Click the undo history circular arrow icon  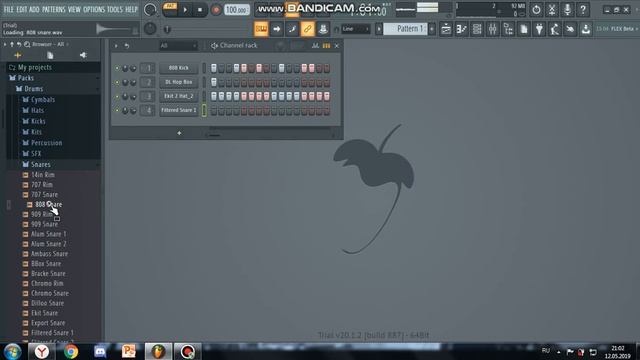(536, 9)
